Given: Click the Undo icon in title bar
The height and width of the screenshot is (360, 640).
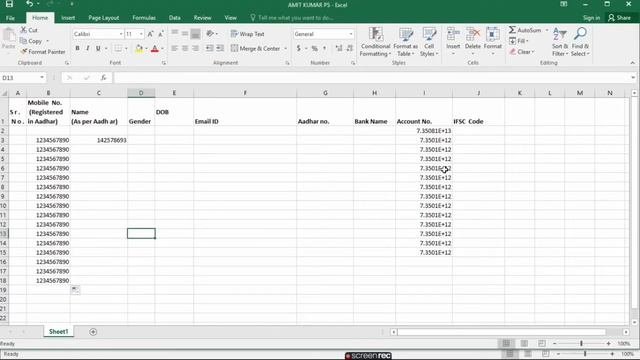Looking at the screenshot, I should (x=29, y=4).
